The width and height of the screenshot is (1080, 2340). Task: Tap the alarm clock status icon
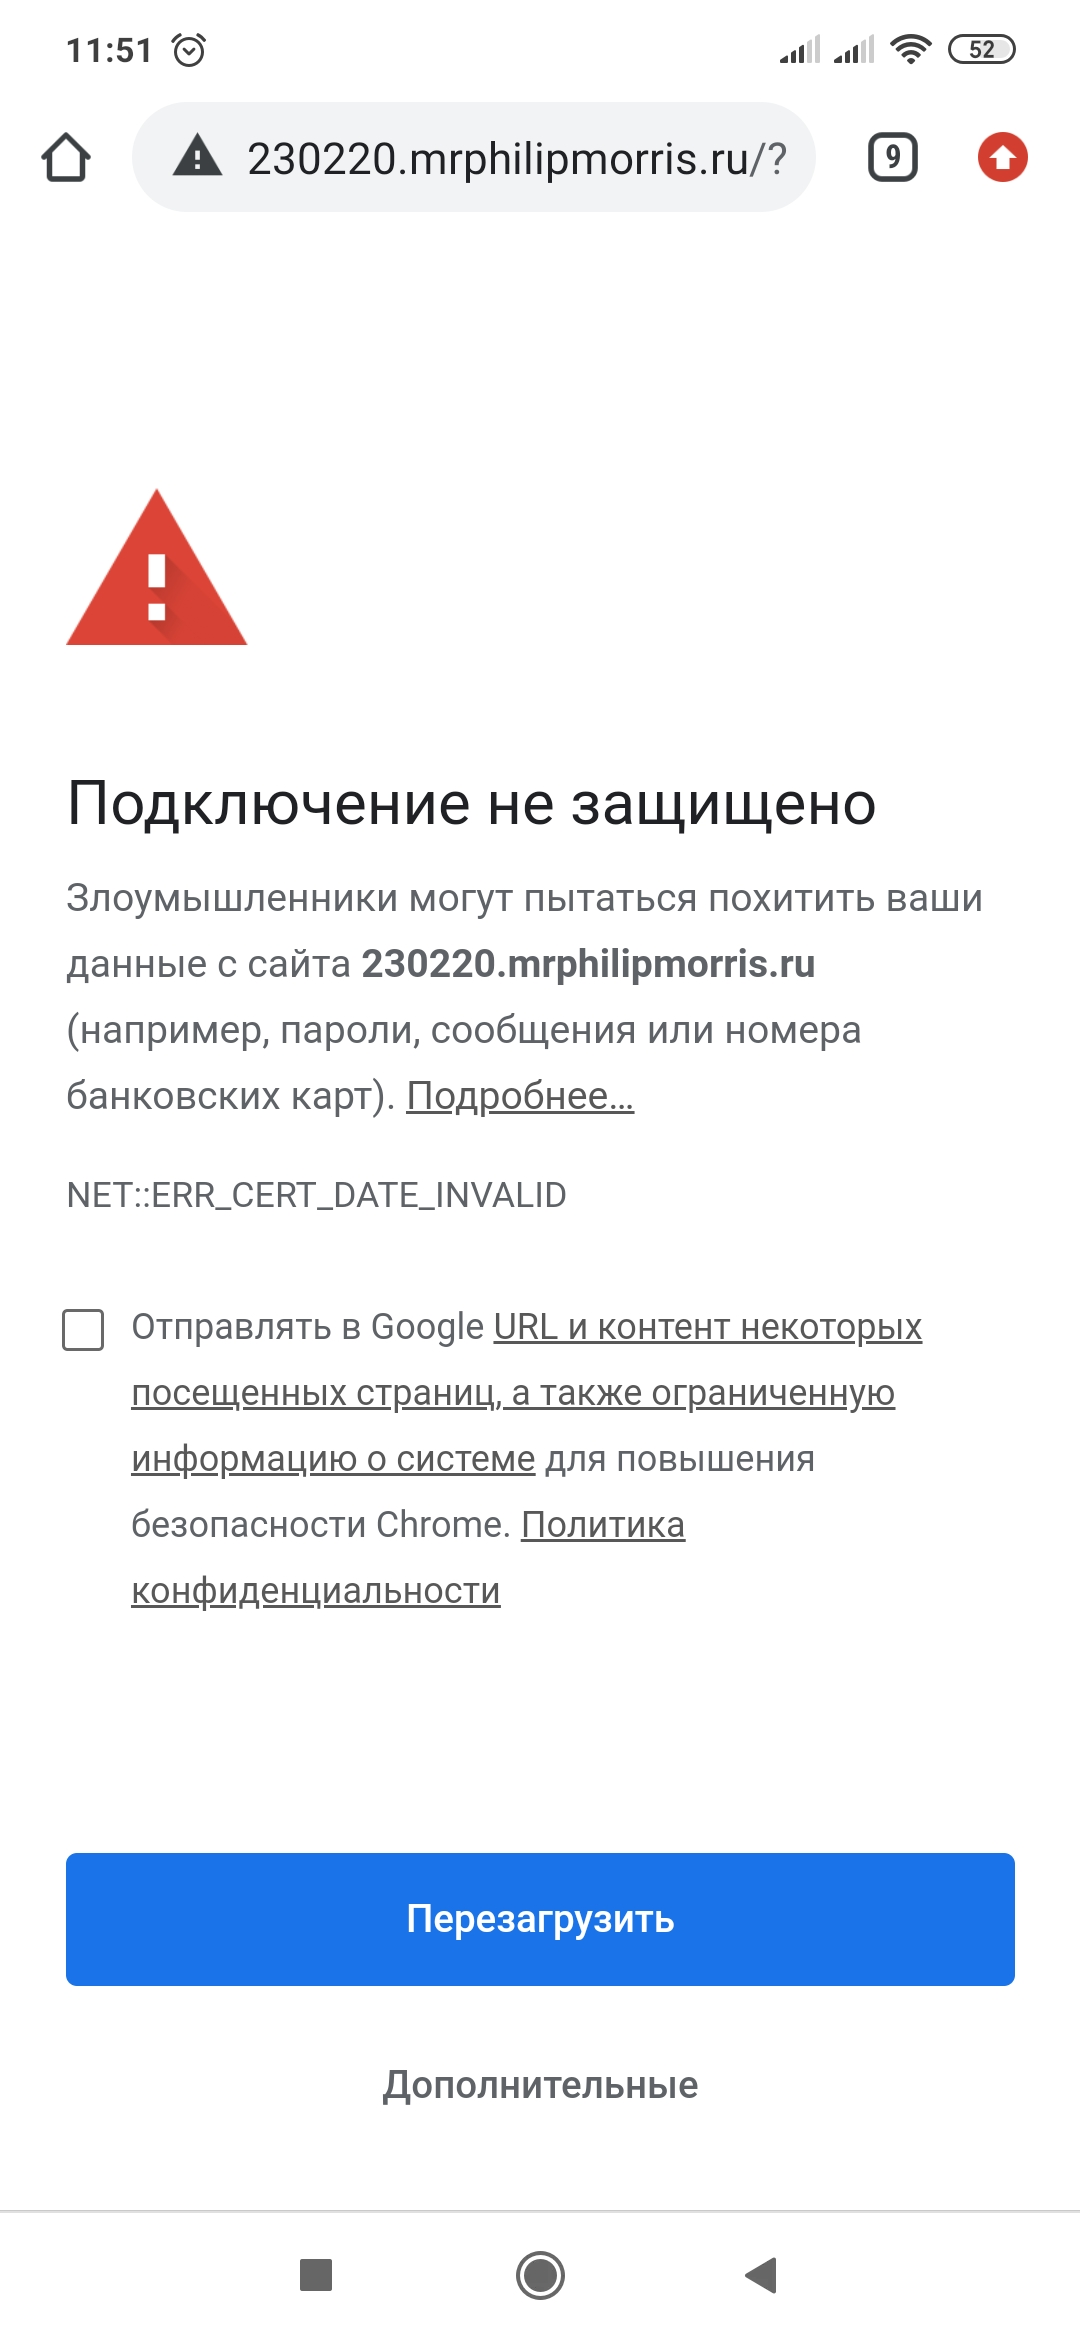[x=189, y=49]
